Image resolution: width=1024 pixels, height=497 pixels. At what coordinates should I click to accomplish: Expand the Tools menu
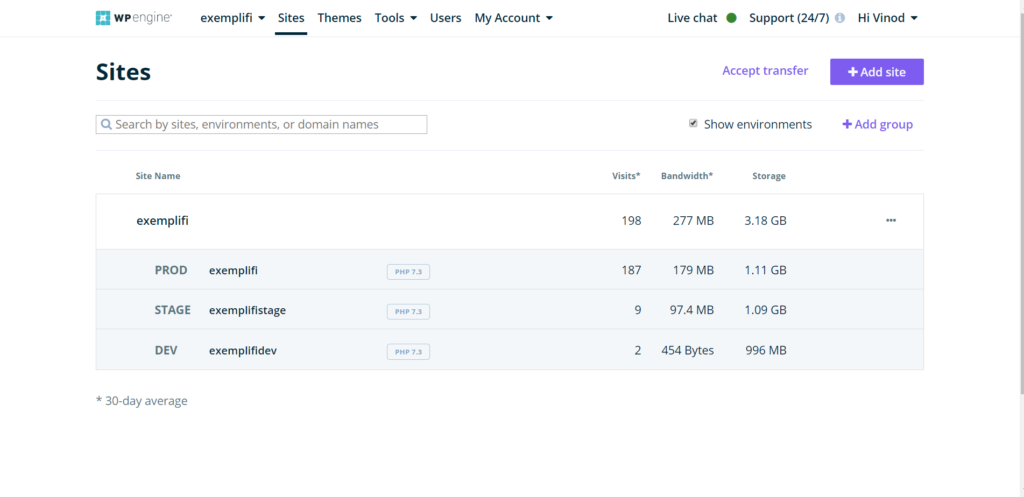tap(396, 18)
